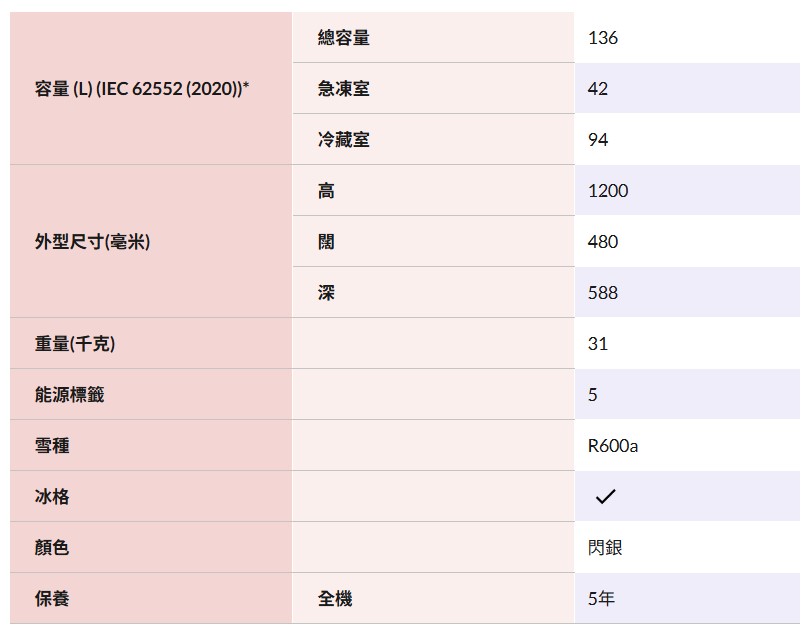
Task: Select the warranty value 5年
Action: click(601, 598)
